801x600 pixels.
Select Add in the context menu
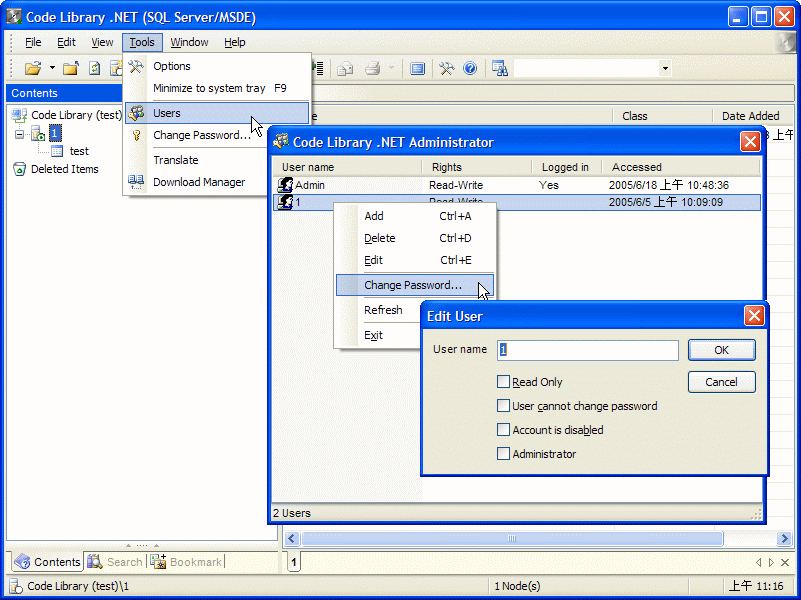[415, 216]
